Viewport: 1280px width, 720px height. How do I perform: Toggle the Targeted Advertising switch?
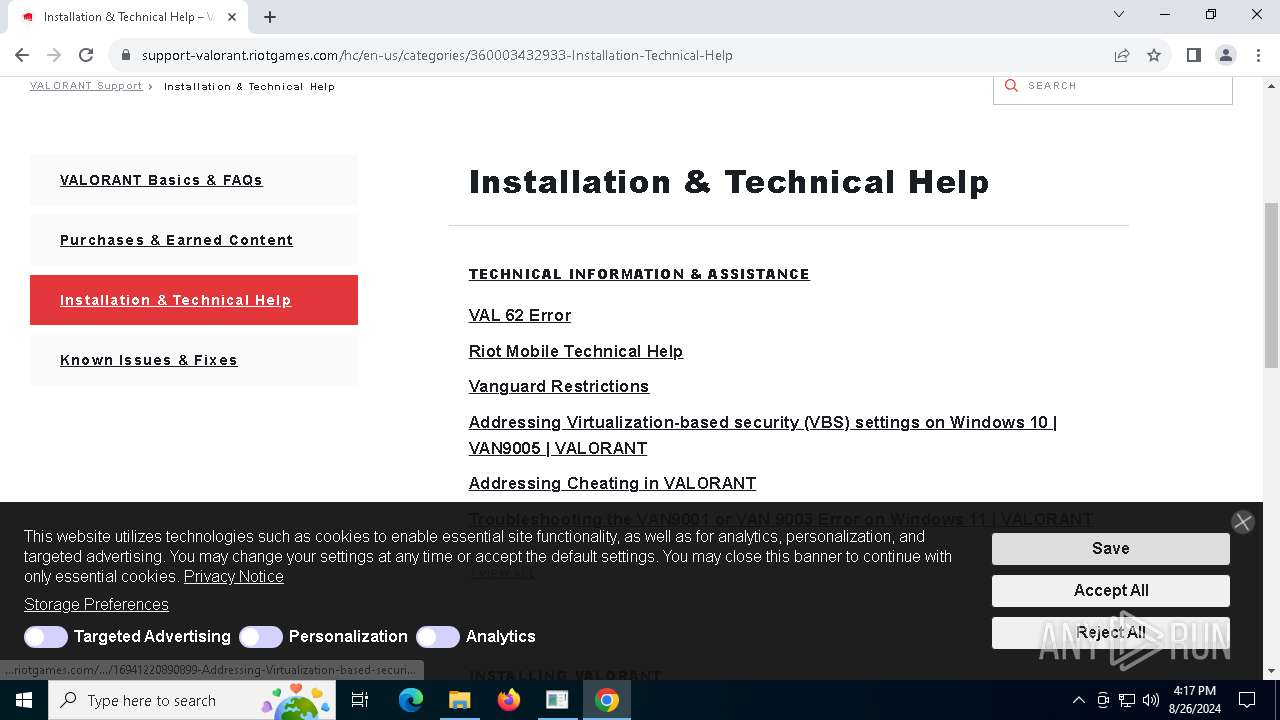click(46, 637)
